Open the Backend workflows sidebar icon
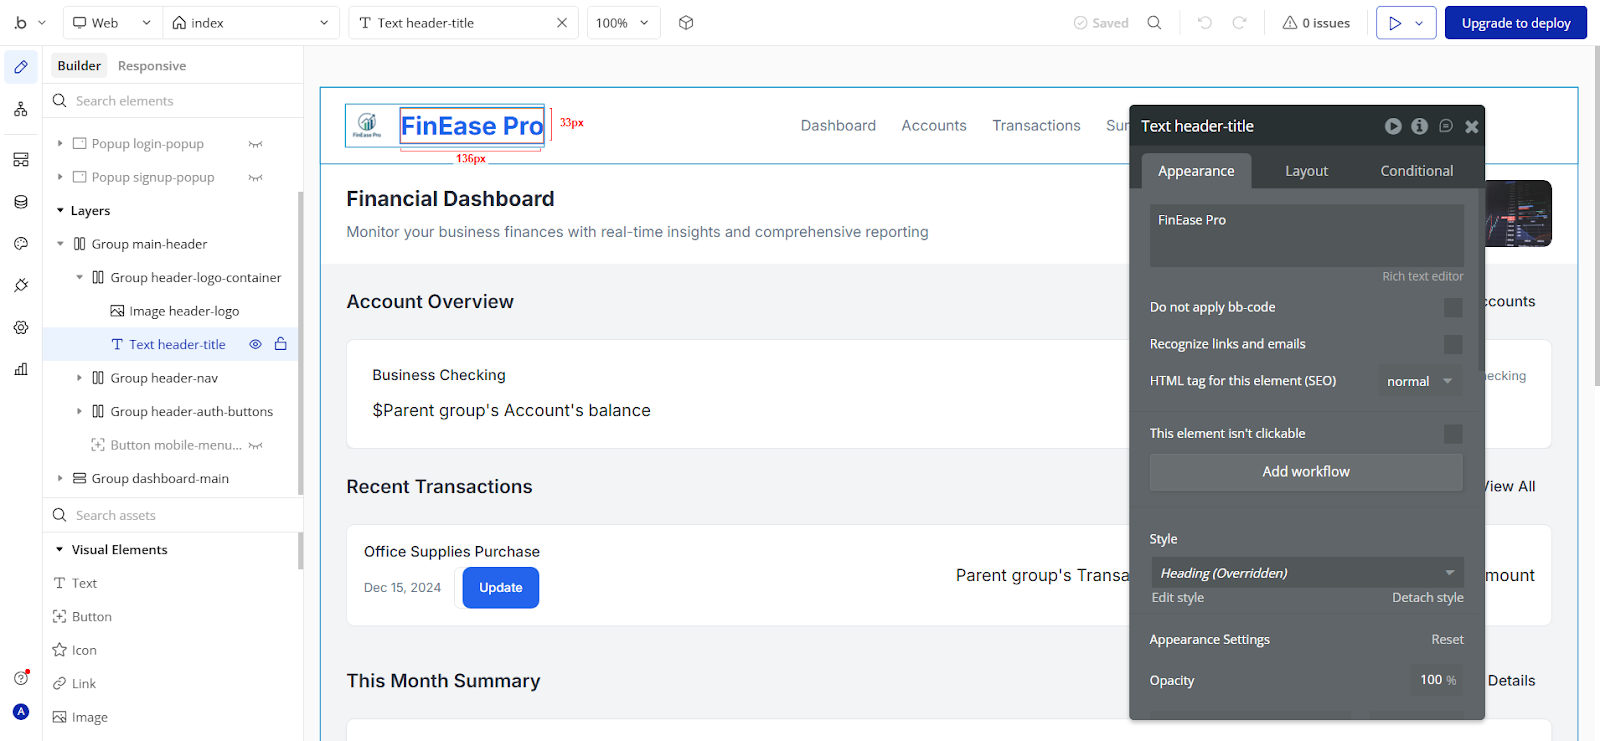The image size is (1600, 741). click(x=21, y=160)
